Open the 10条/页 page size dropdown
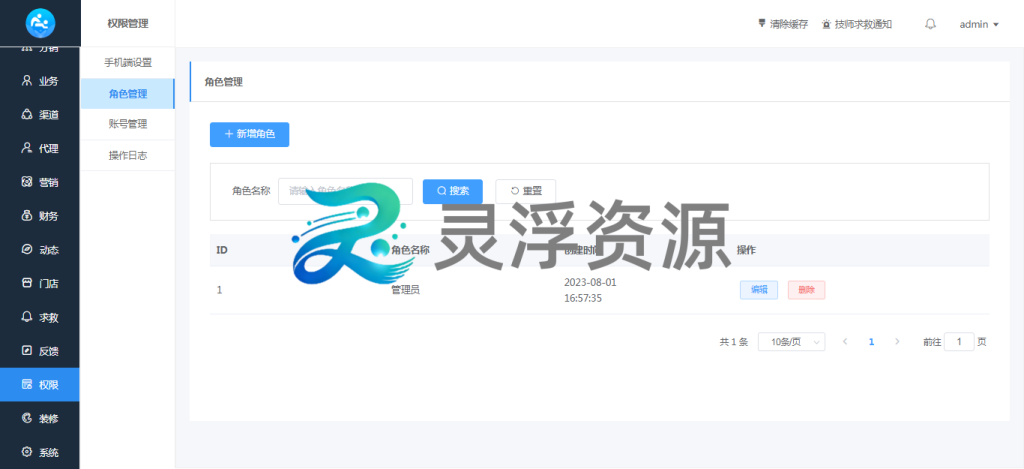 [x=792, y=342]
